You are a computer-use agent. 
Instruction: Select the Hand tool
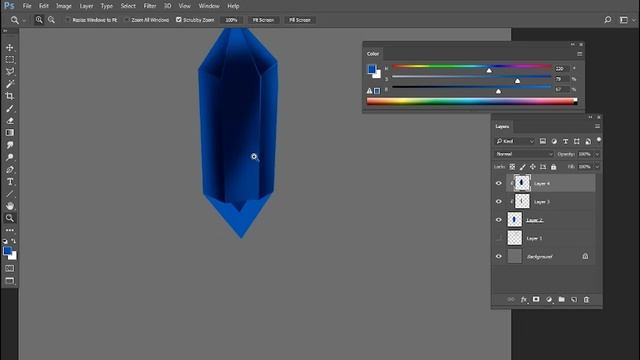10,206
